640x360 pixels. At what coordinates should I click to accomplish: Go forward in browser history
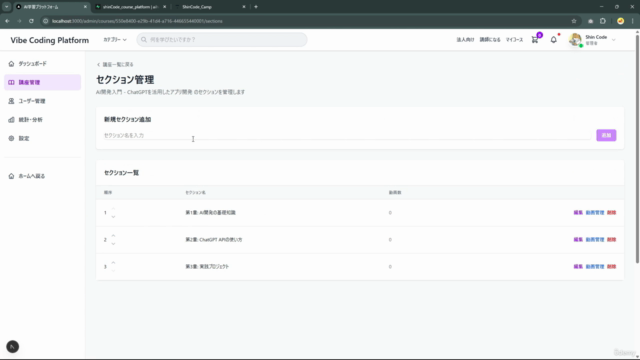(x=19, y=21)
